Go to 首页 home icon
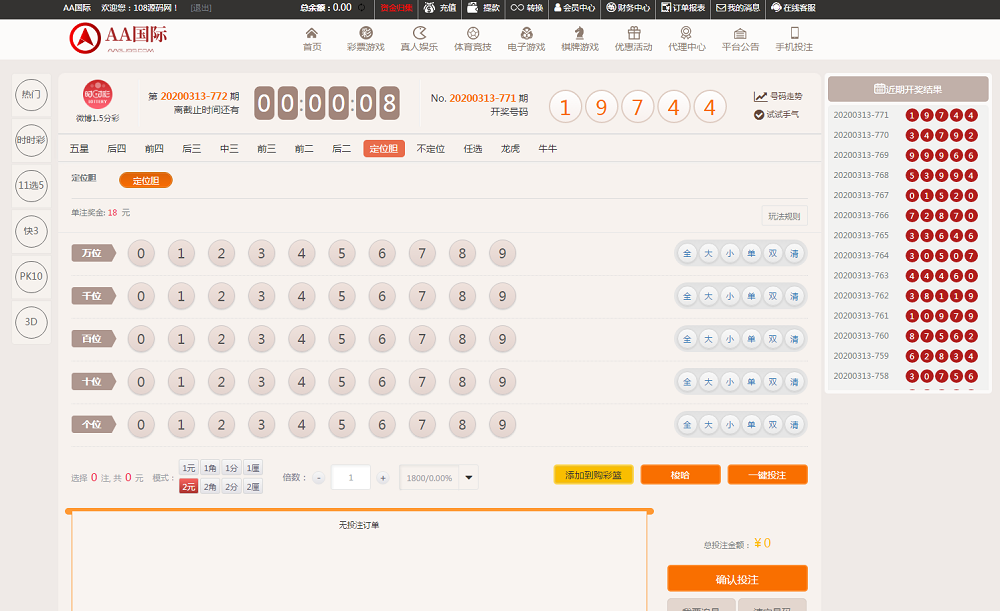 click(312, 39)
